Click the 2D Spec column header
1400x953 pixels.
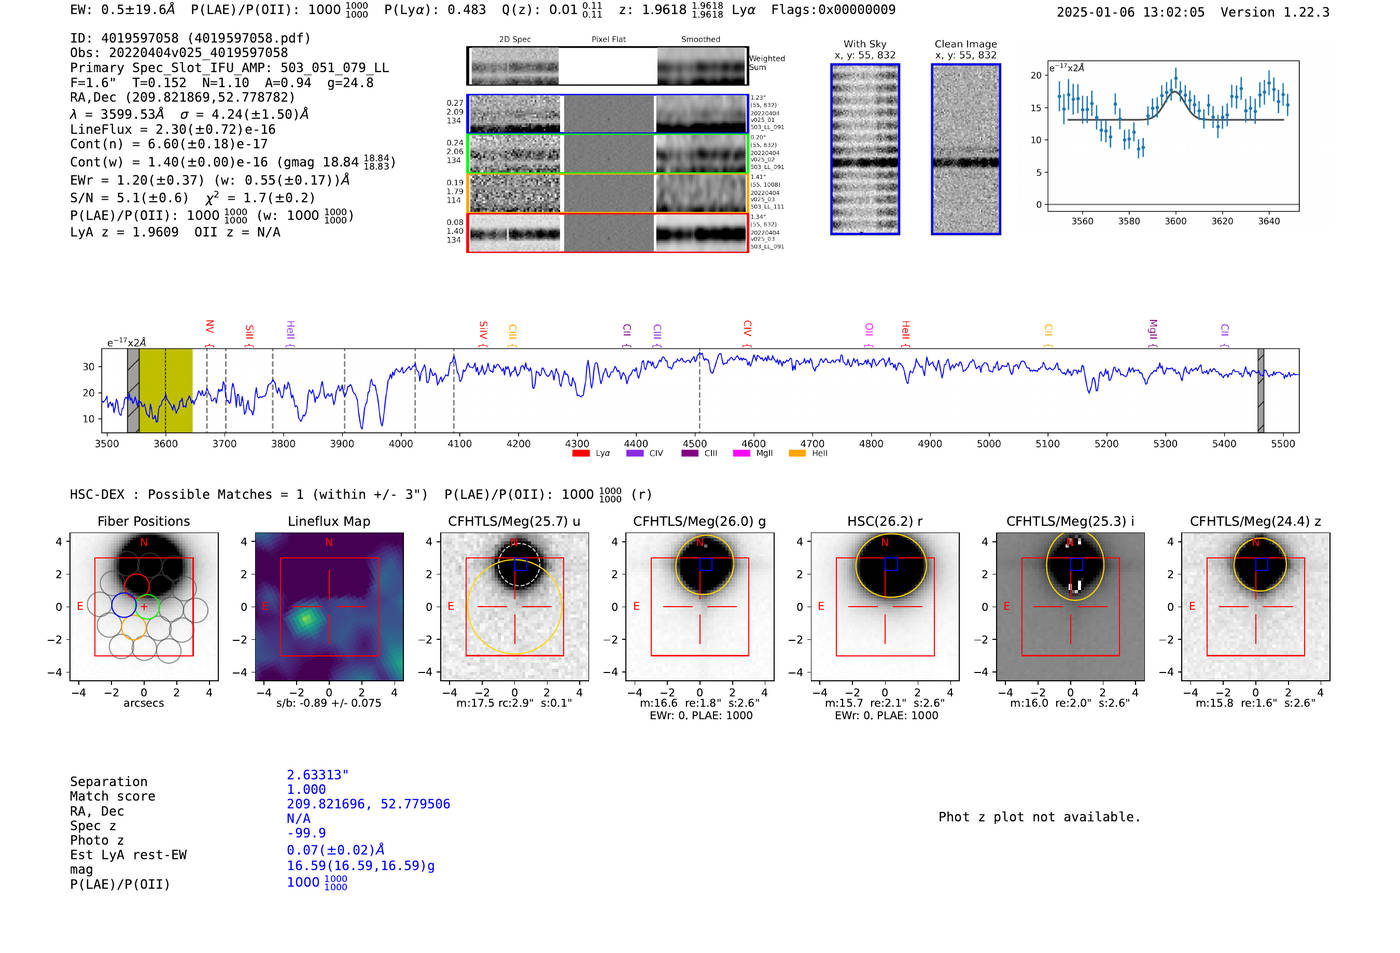(x=515, y=39)
